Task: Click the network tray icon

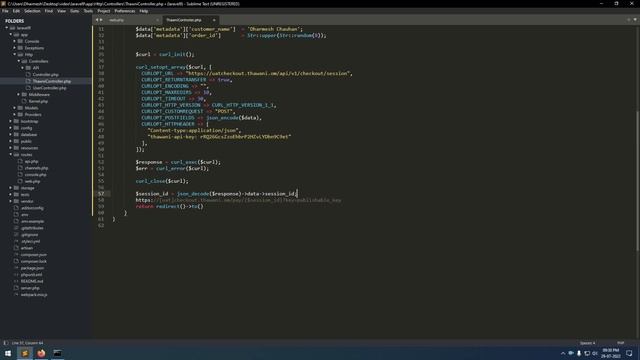Action: [x=587, y=353]
